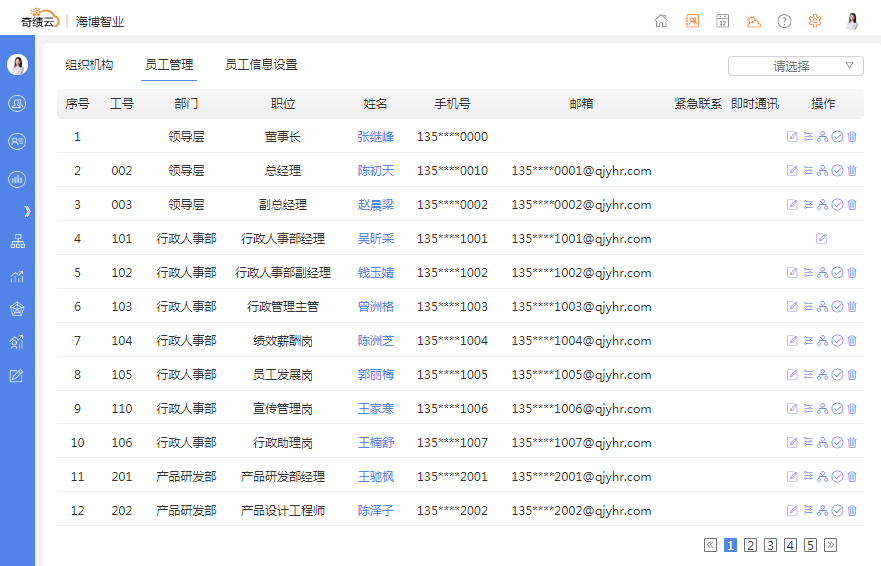Click position cell 产品设计工程师
The image size is (881, 566).
point(283,511)
